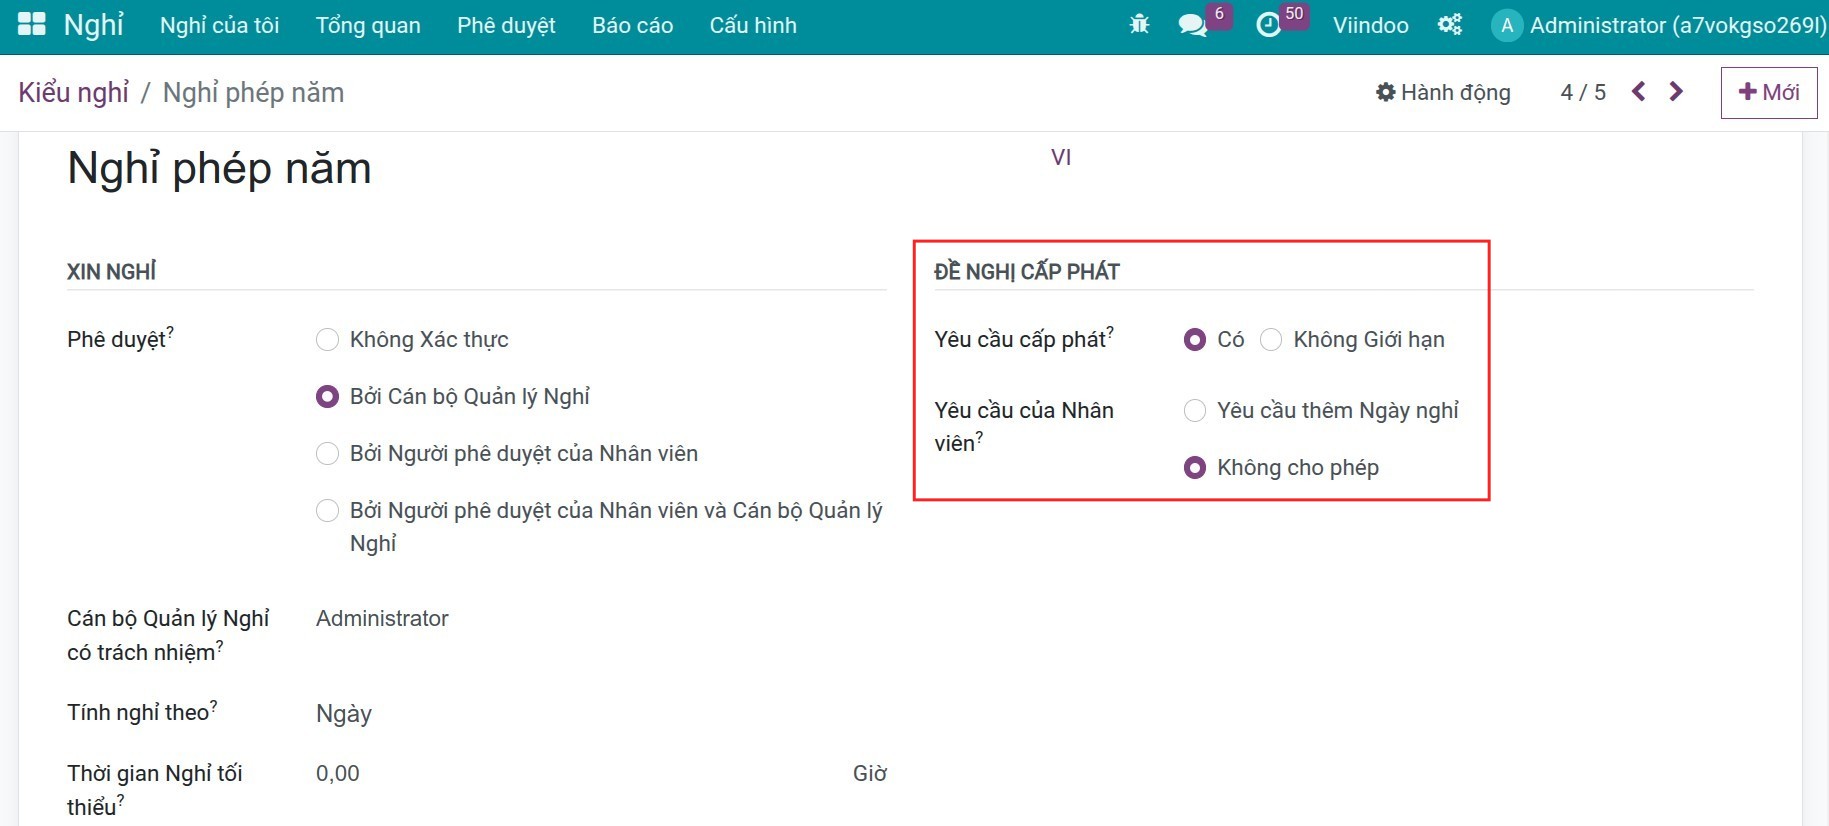Viewport: 1829px width, 826px height.
Task: Open the Báo cáo menu
Action: [x=632, y=25]
